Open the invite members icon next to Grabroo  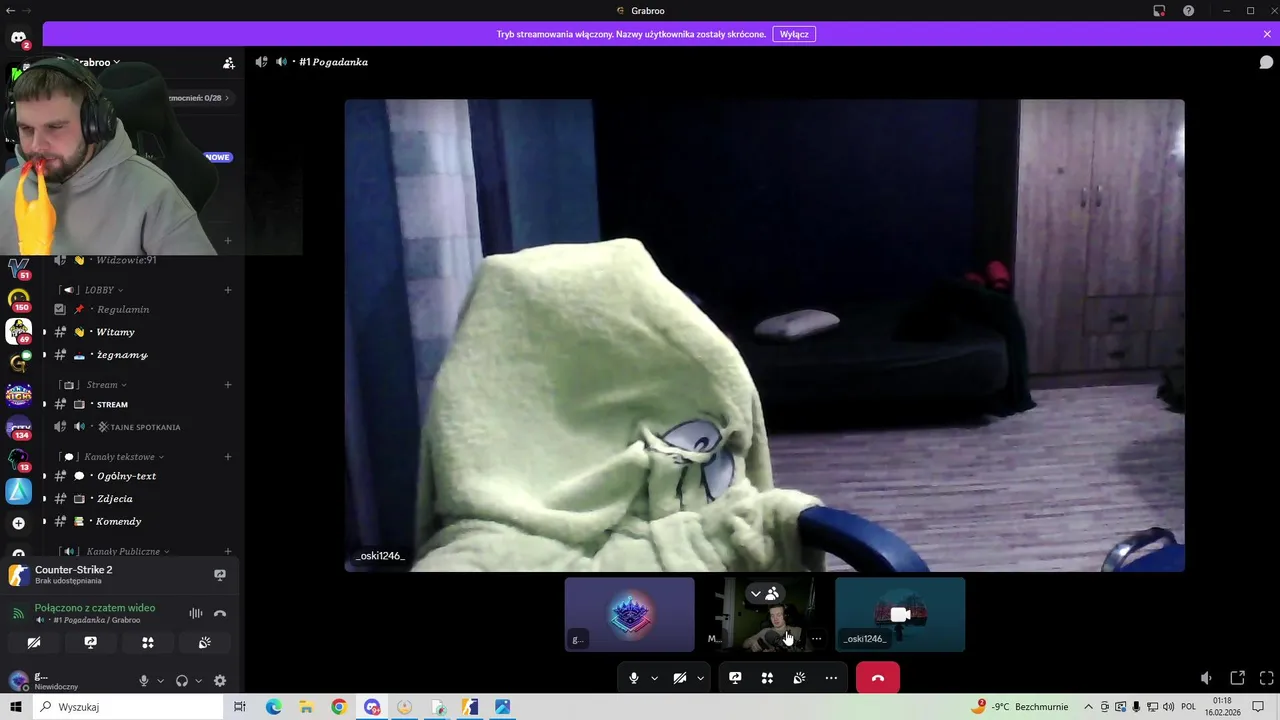pos(228,62)
